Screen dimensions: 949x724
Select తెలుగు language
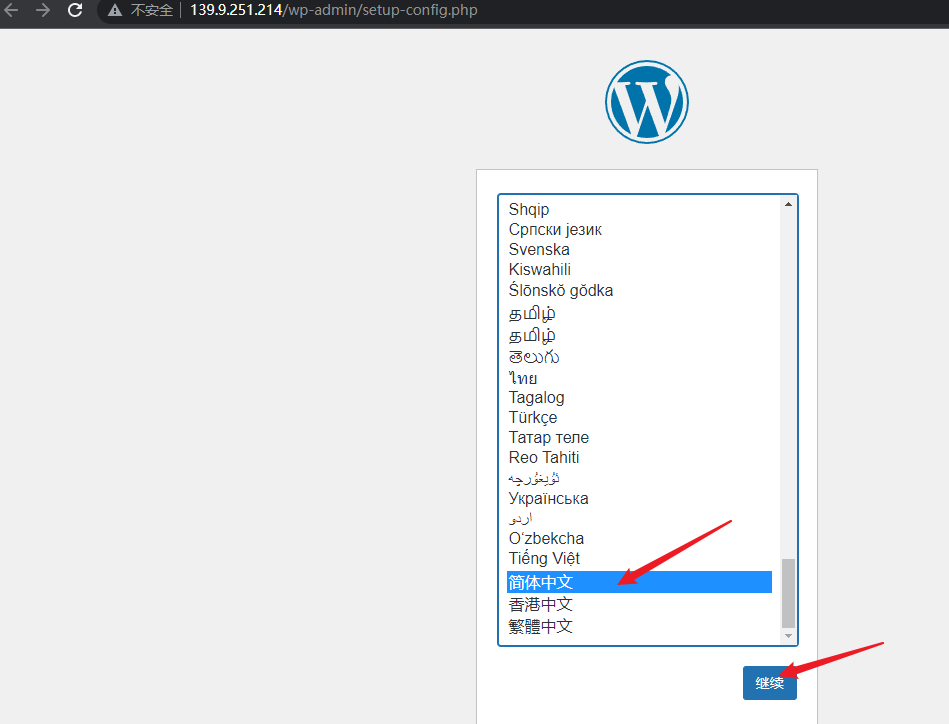(639, 357)
